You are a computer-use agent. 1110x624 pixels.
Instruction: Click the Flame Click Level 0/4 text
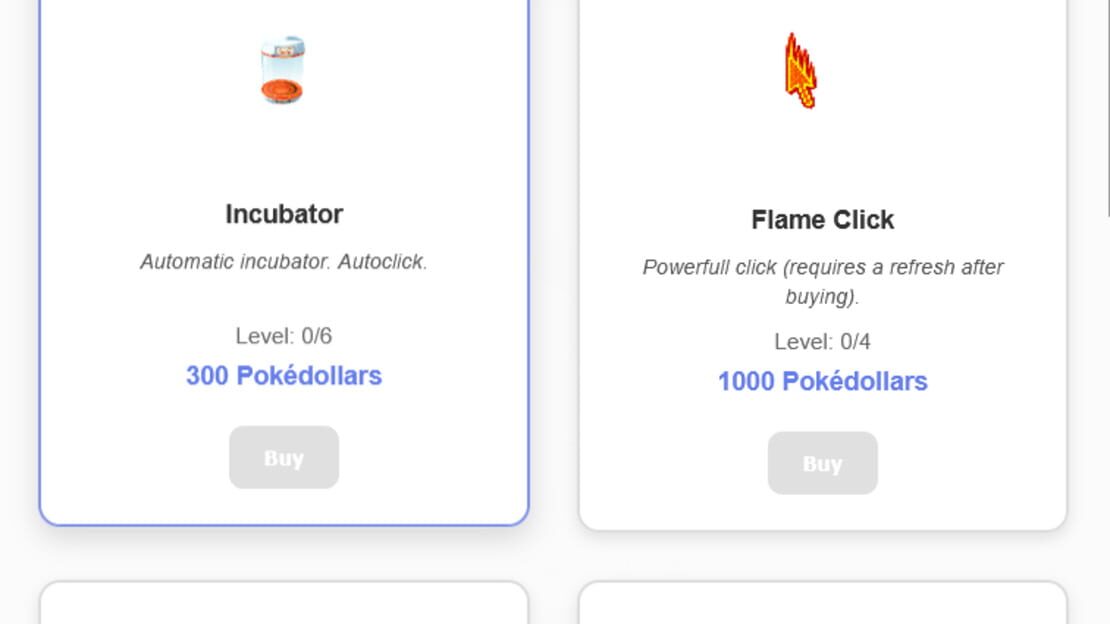click(823, 341)
